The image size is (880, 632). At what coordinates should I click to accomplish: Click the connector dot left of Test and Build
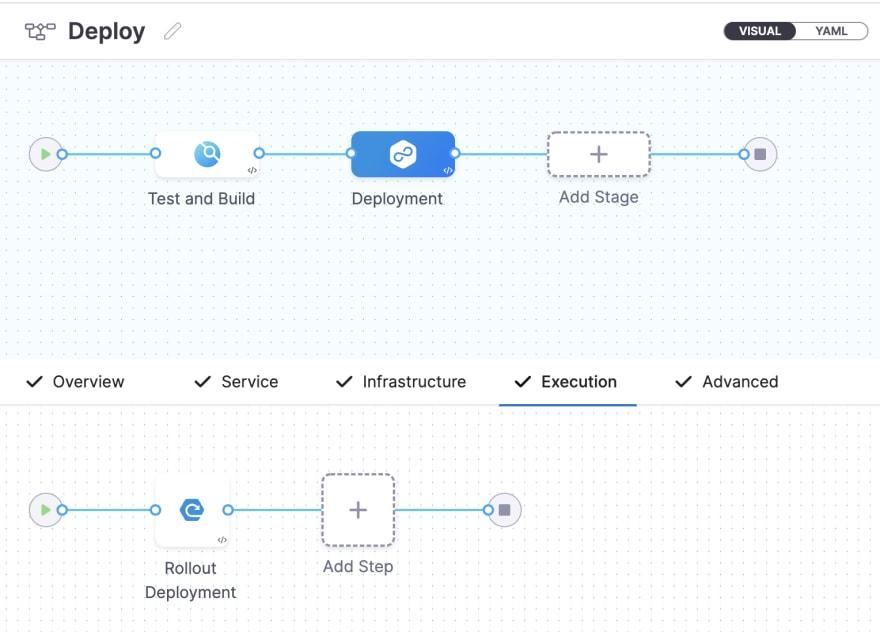tap(155, 153)
